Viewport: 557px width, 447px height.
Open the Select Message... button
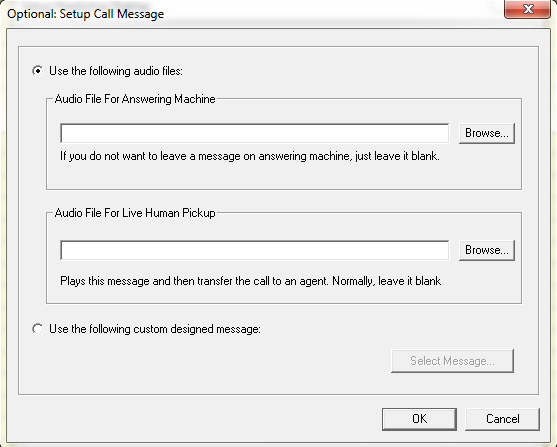point(452,361)
